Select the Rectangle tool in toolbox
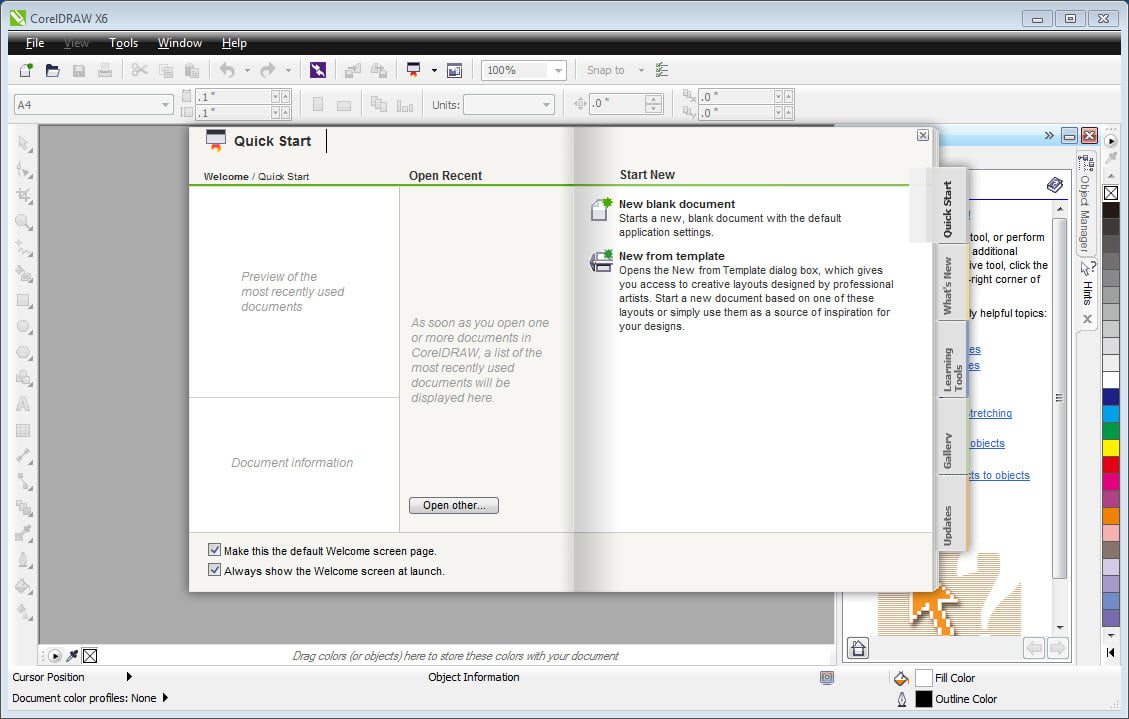 (x=24, y=301)
